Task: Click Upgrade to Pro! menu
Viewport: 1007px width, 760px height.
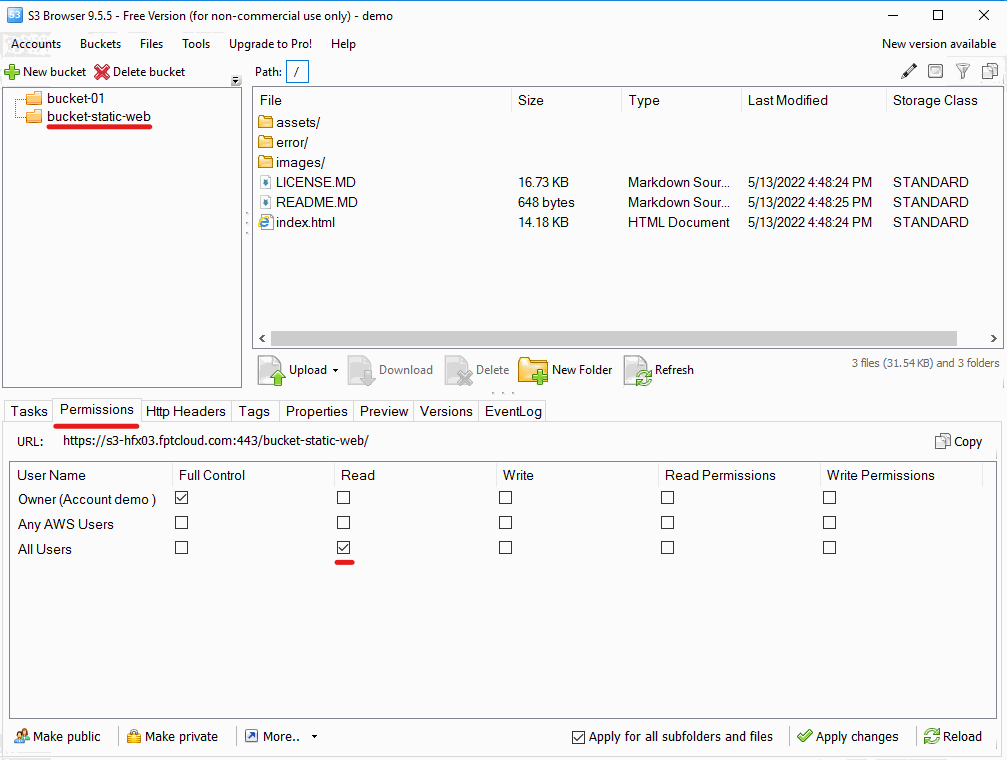Action: 270,44
